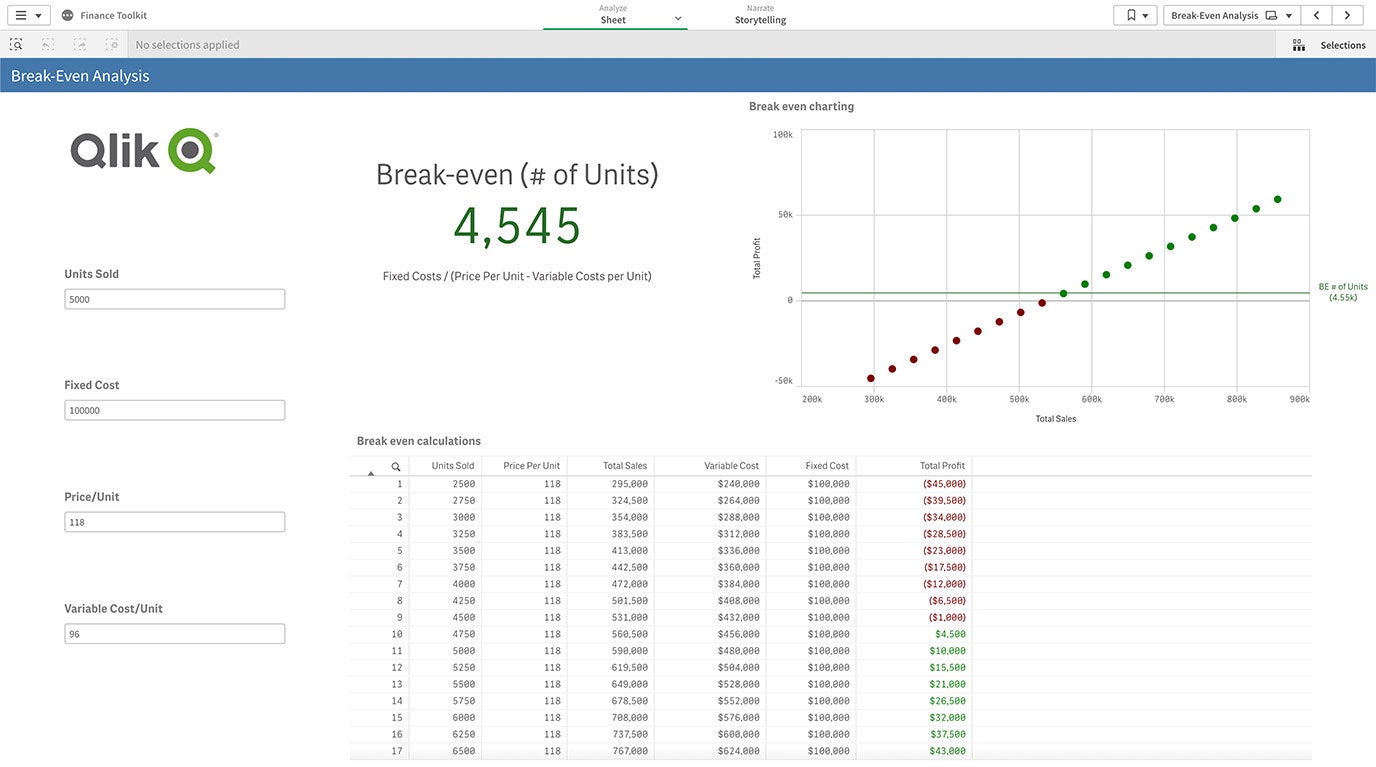The height and width of the screenshot is (767, 1376).
Task: Select Units Sold value 2500 in table
Action: pyautogui.click(x=463, y=484)
